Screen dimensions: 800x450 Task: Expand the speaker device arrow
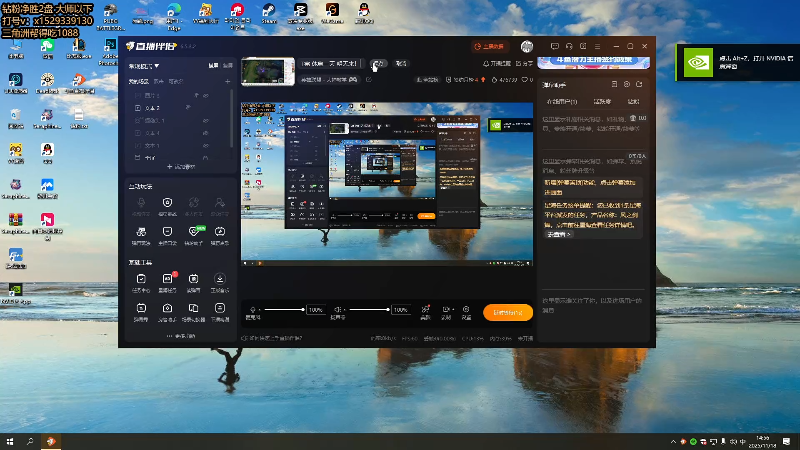tap(344, 310)
